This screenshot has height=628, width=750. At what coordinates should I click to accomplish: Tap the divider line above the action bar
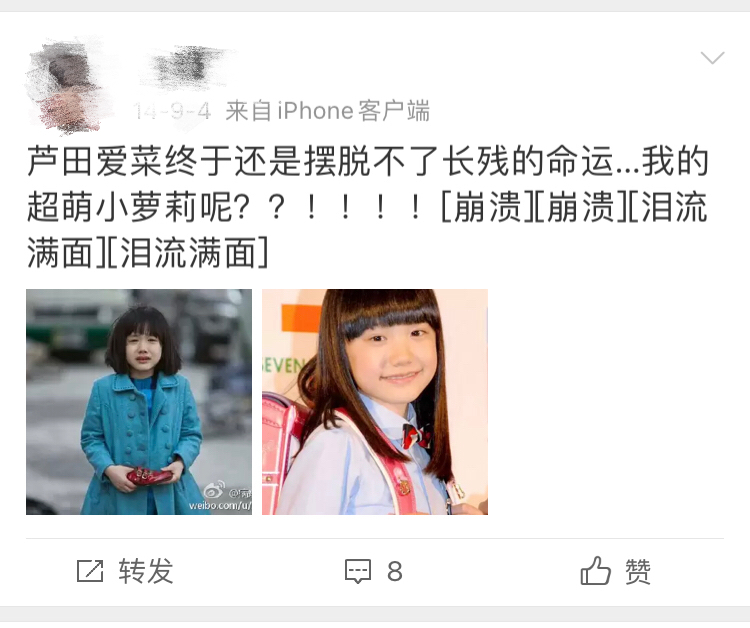pos(375,539)
